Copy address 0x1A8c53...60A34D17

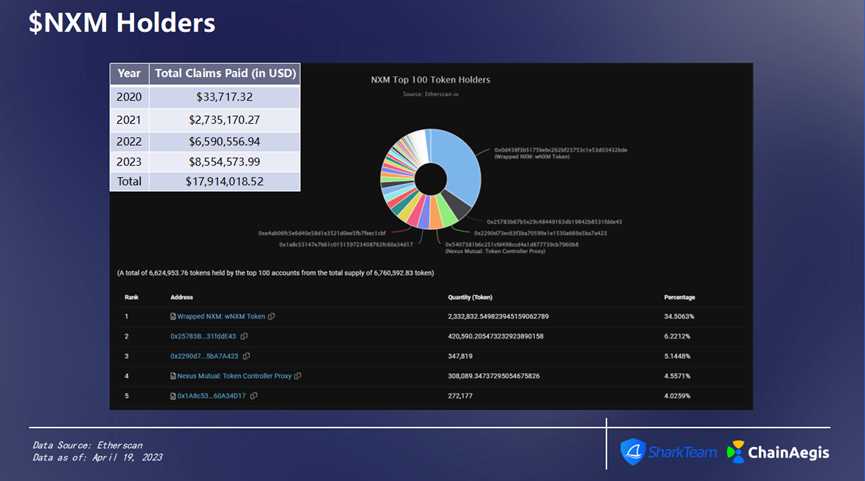coord(254,396)
